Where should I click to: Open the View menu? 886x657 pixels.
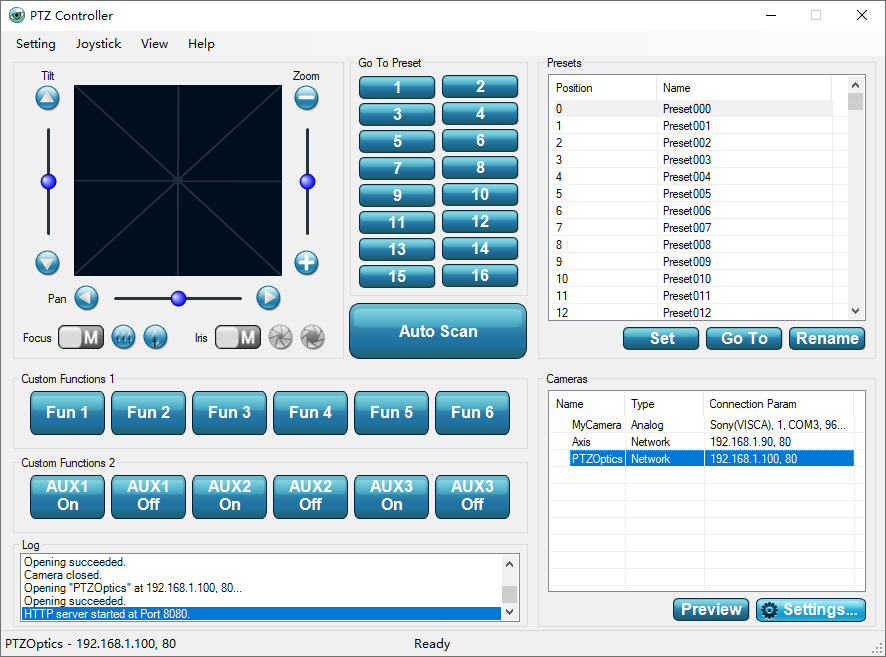[154, 44]
